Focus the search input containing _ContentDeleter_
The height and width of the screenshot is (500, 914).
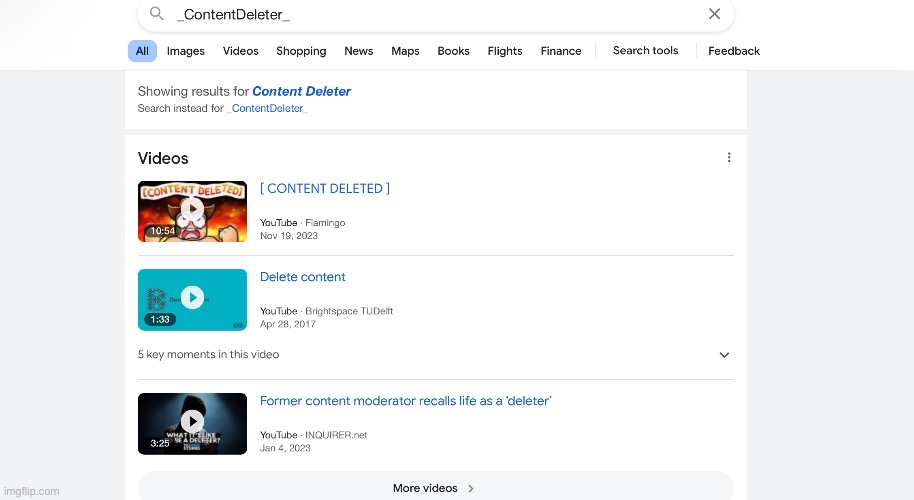pos(437,15)
